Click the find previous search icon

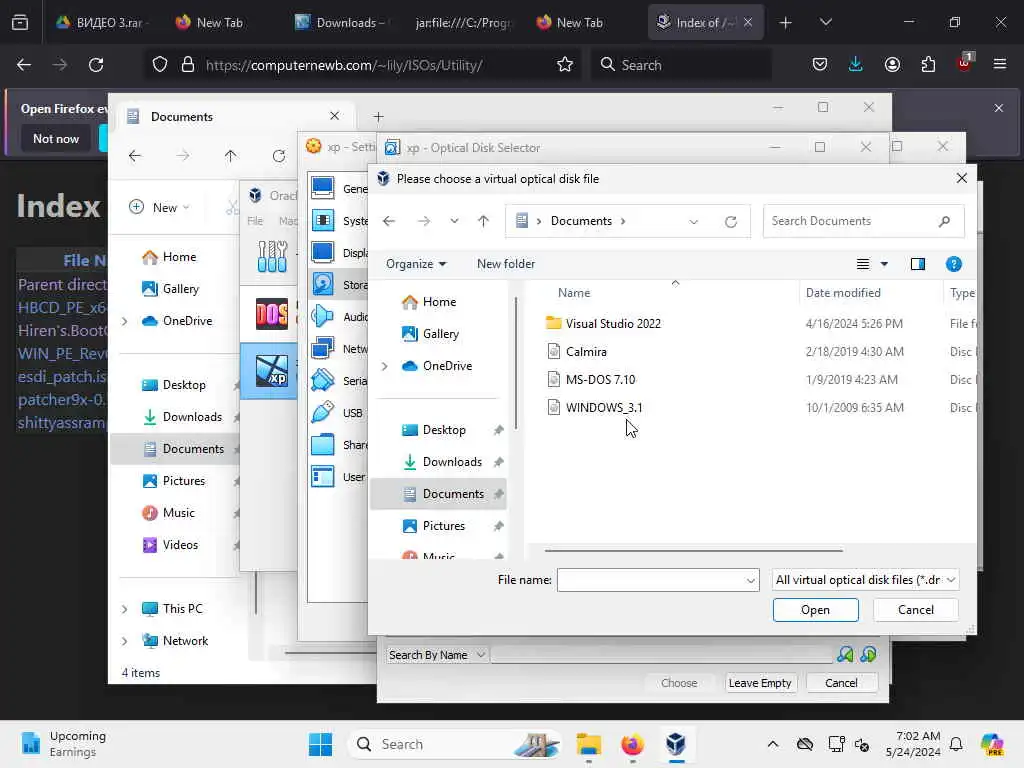(x=845, y=654)
